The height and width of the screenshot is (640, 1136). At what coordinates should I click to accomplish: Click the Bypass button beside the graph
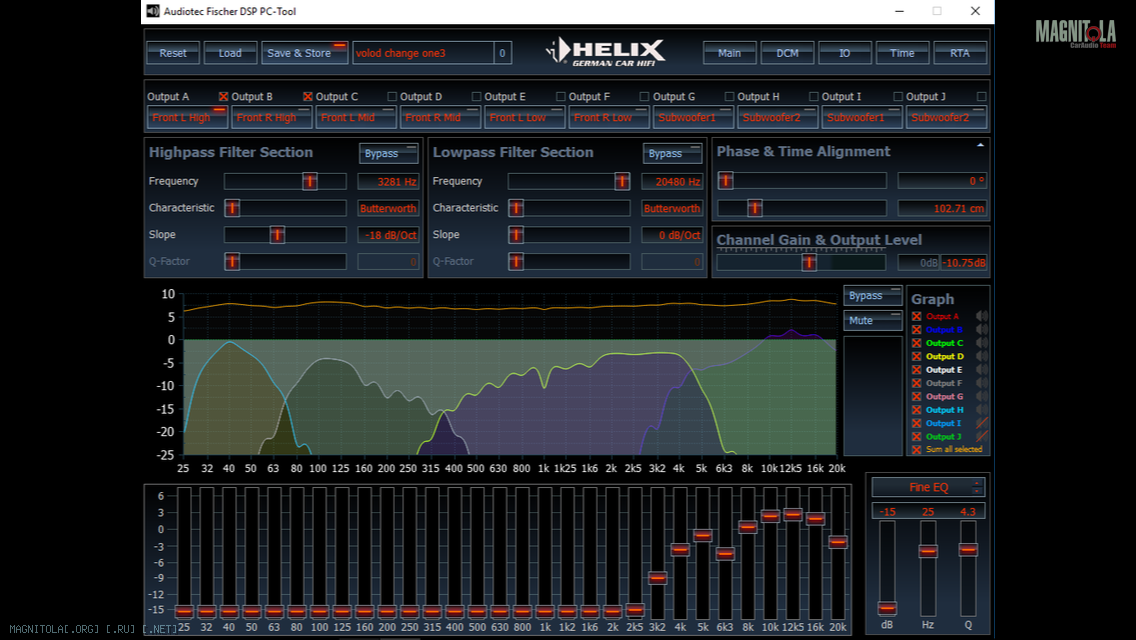[x=872, y=296]
